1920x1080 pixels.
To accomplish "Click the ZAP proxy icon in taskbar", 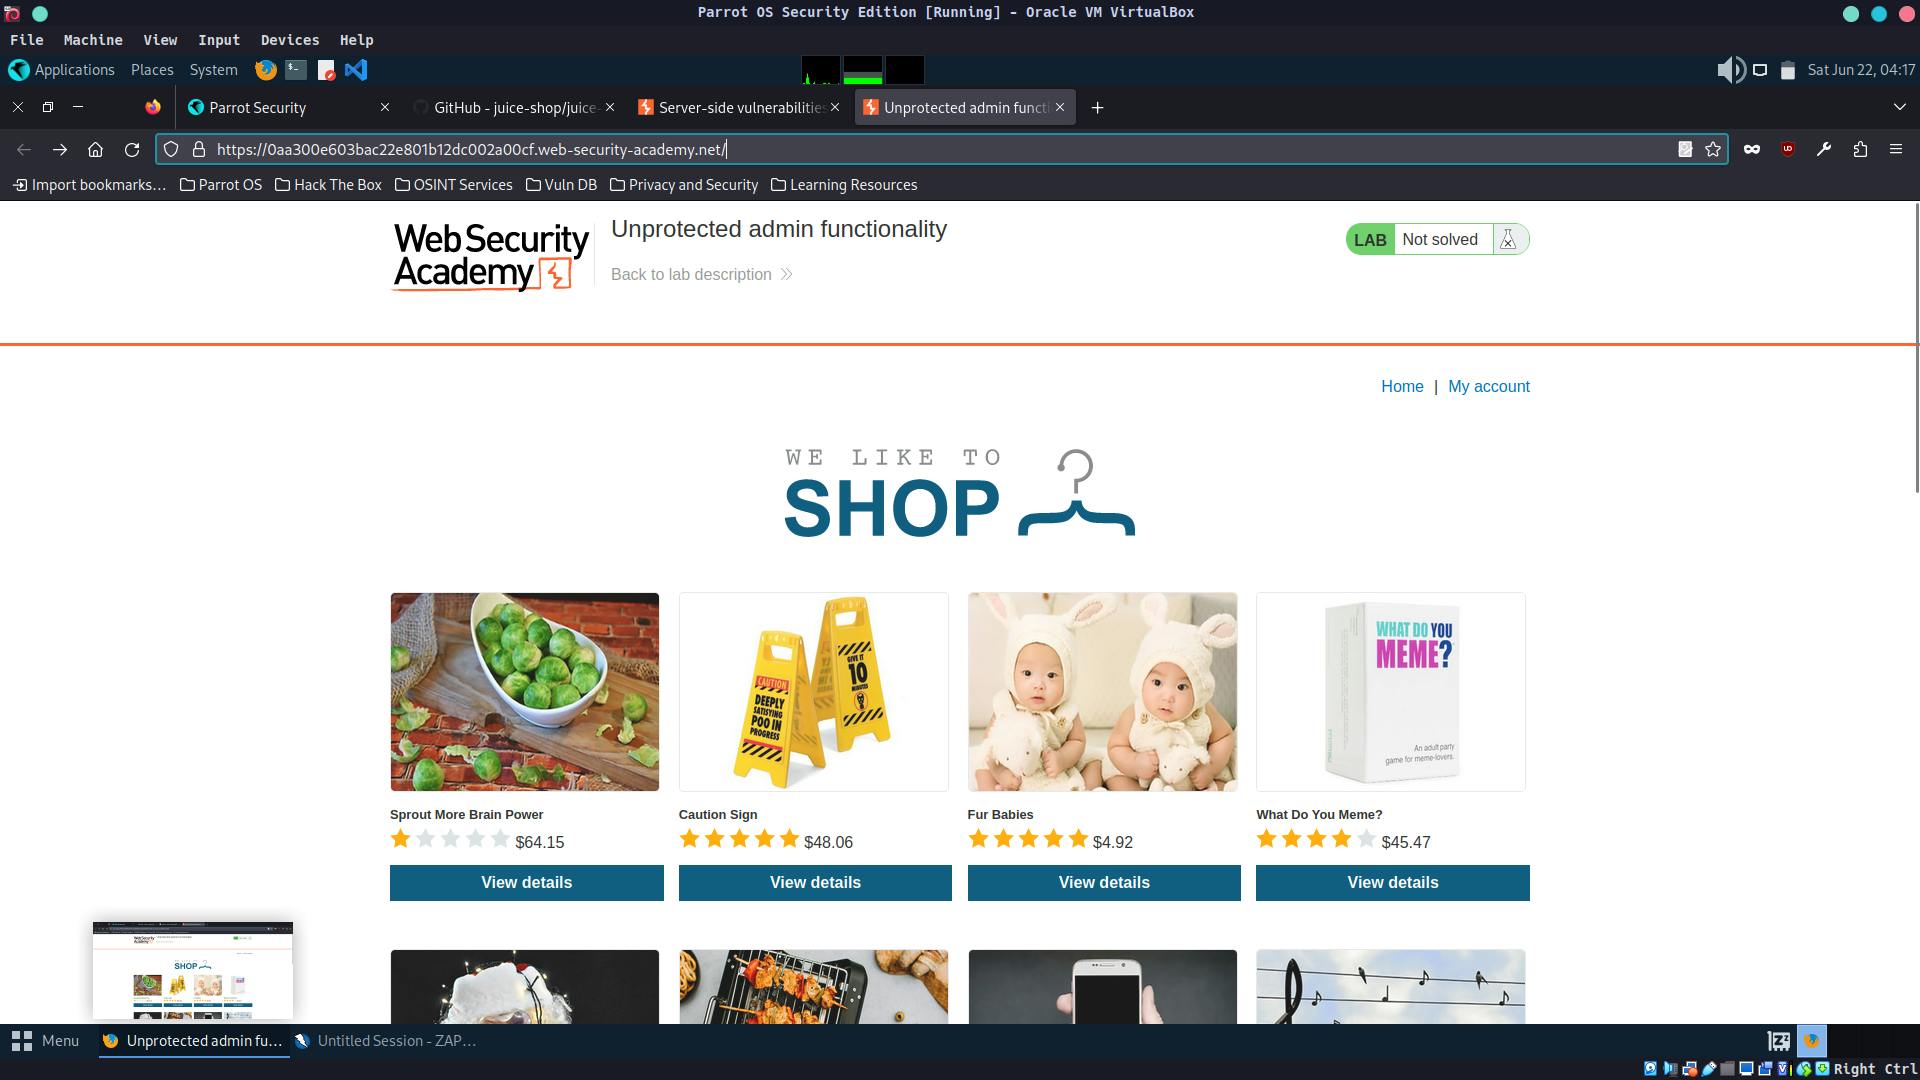I will (302, 1040).
